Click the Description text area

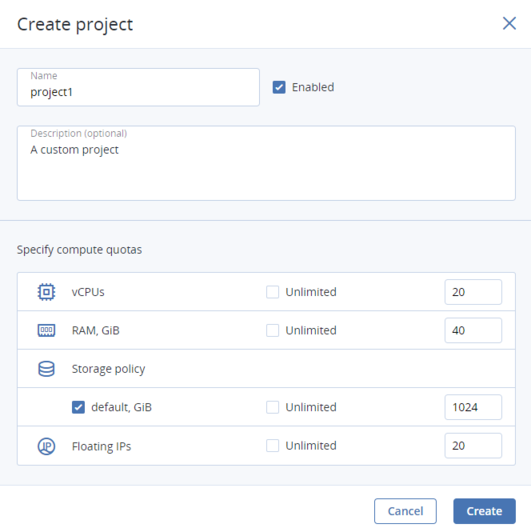[x=266, y=163]
